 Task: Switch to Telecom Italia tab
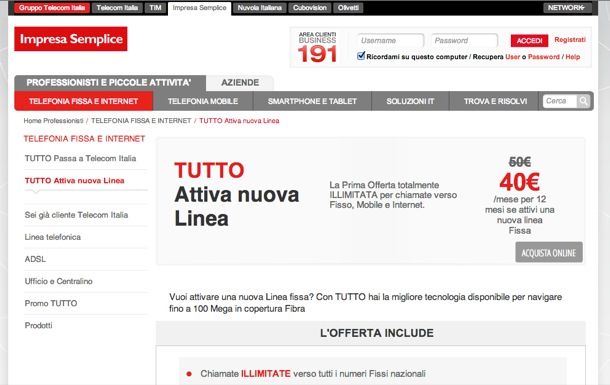(117, 8)
